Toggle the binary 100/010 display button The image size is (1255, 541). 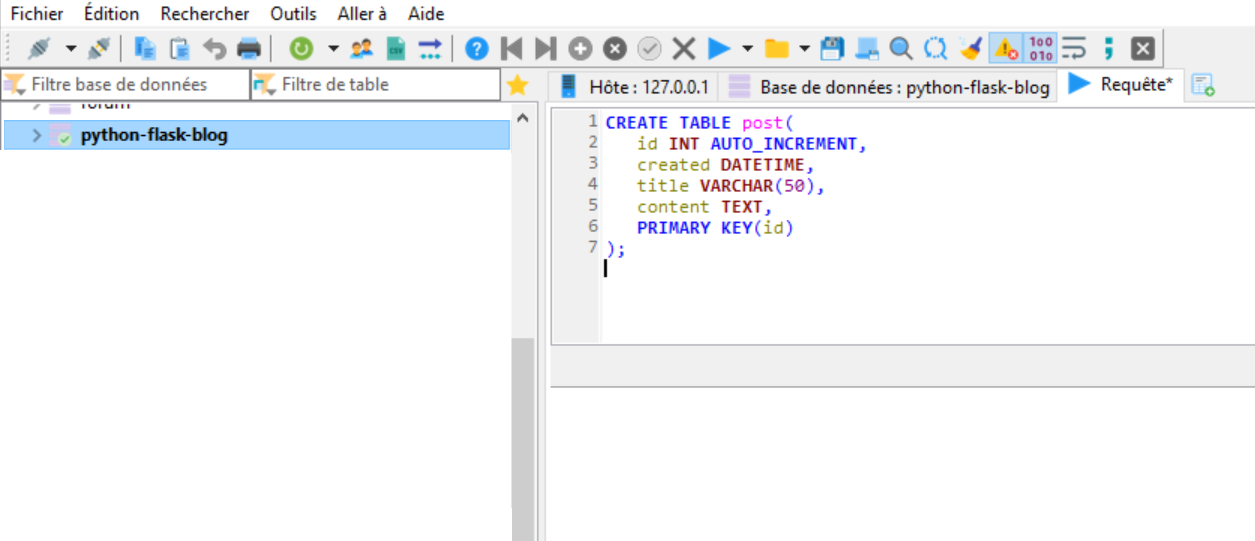[x=1040, y=48]
